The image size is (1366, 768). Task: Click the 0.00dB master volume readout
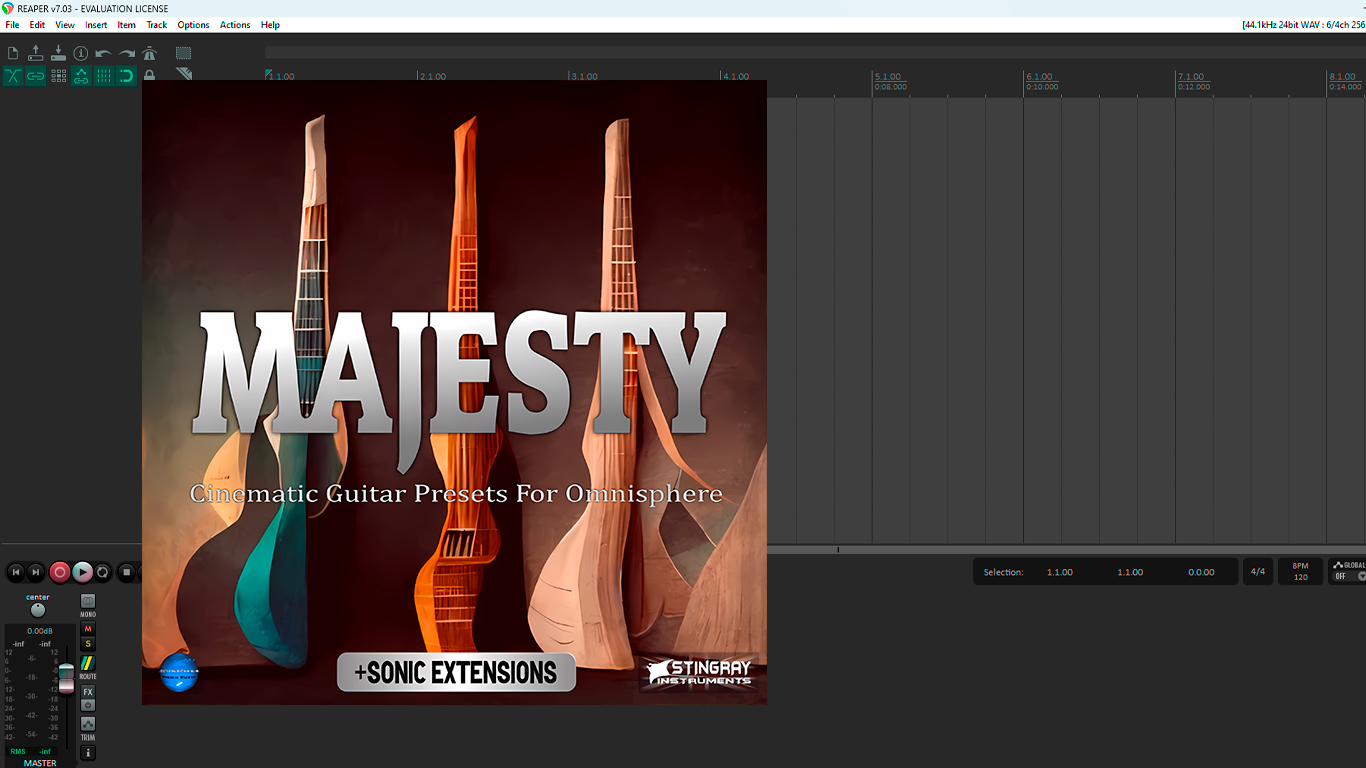(40, 631)
